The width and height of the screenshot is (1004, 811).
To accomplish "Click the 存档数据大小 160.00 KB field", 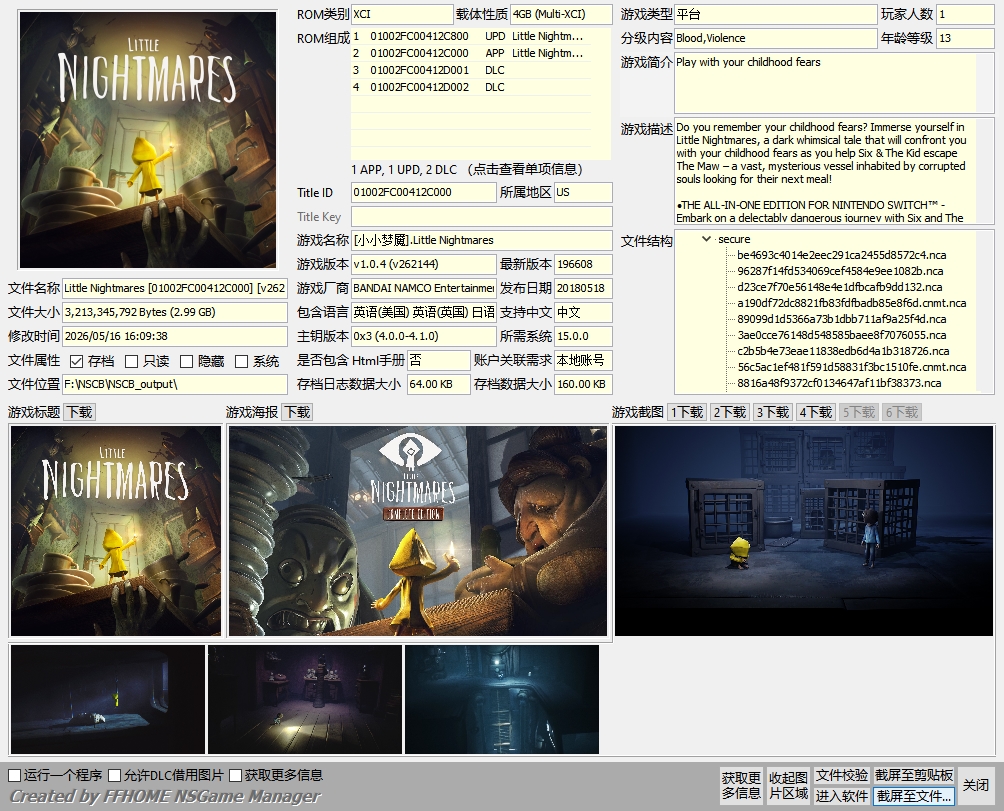I will click(583, 384).
